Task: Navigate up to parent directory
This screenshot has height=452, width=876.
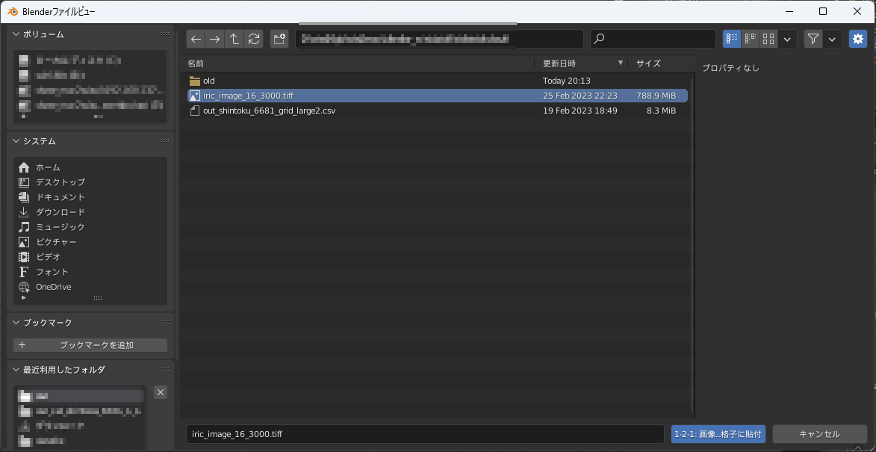Action: [234, 39]
